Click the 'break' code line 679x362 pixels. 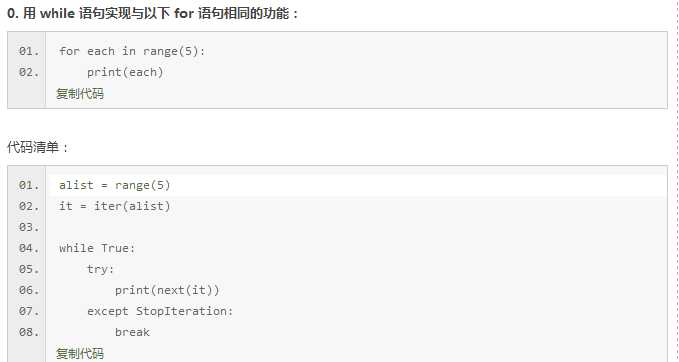point(132,332)
